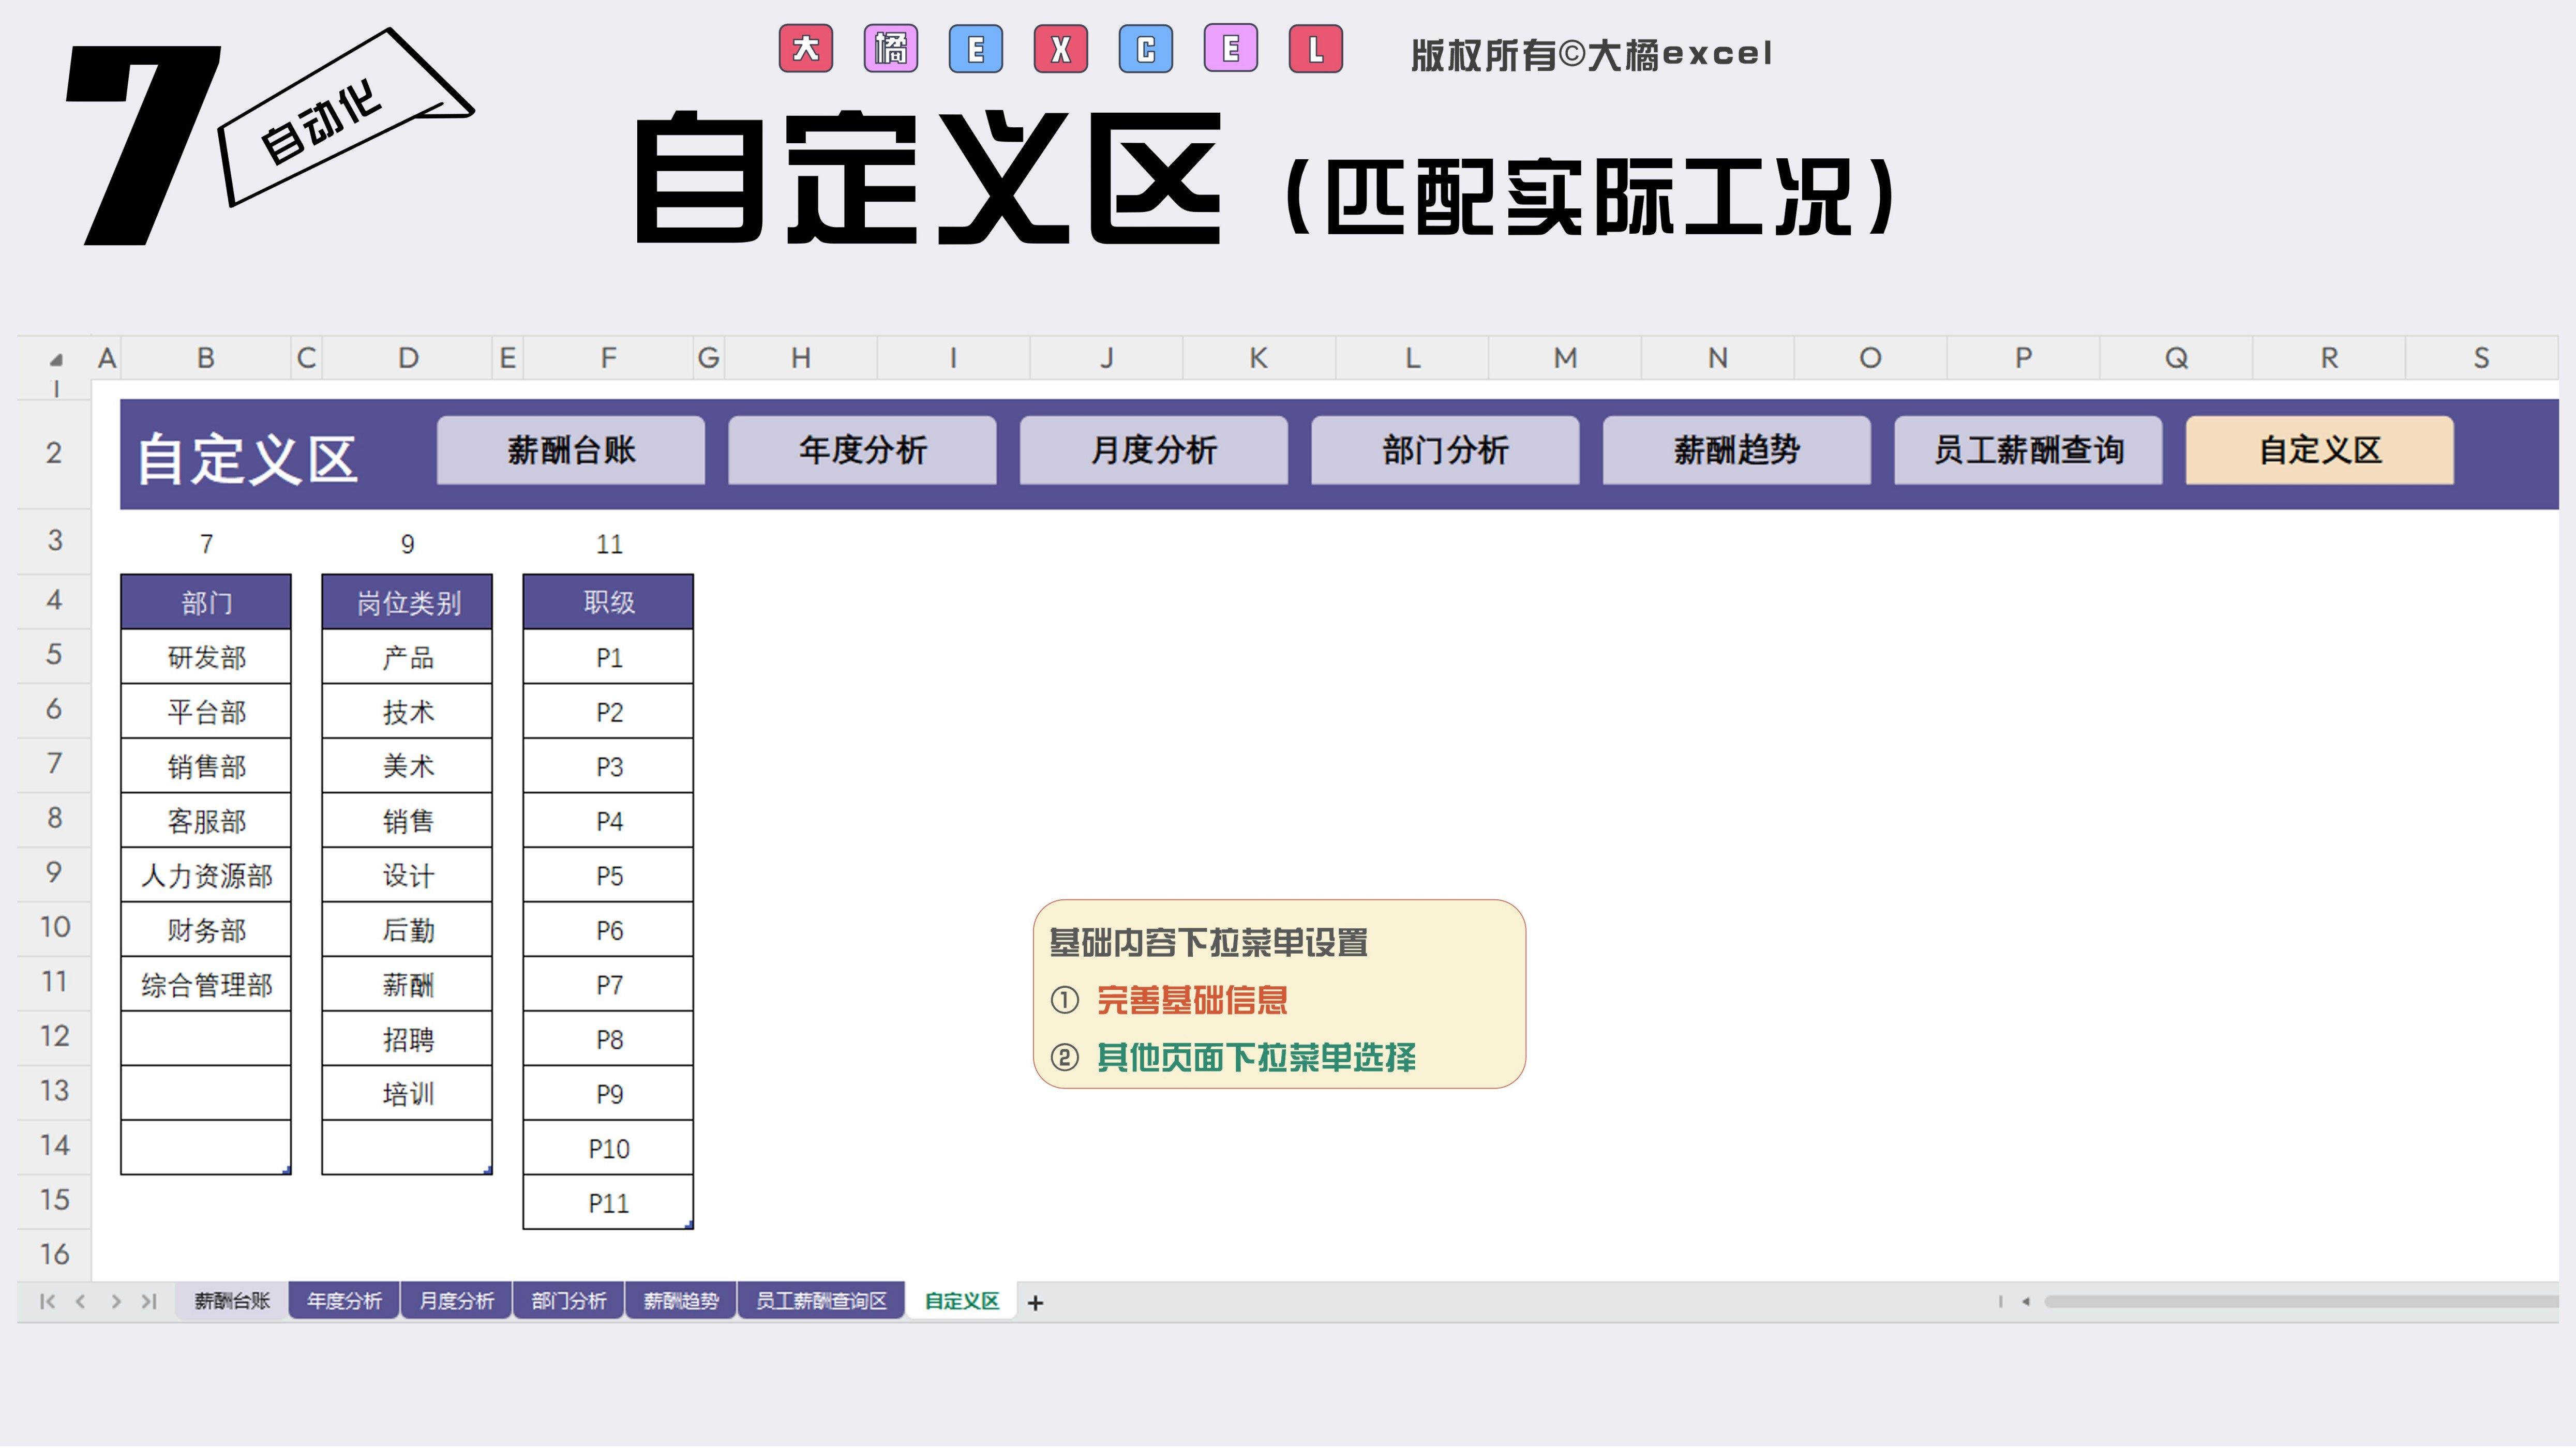Image resolution: width=2576 pixels, height=1448 pixels.
Task: Go to 年度分析 navigation button
Action: point(862,450)
